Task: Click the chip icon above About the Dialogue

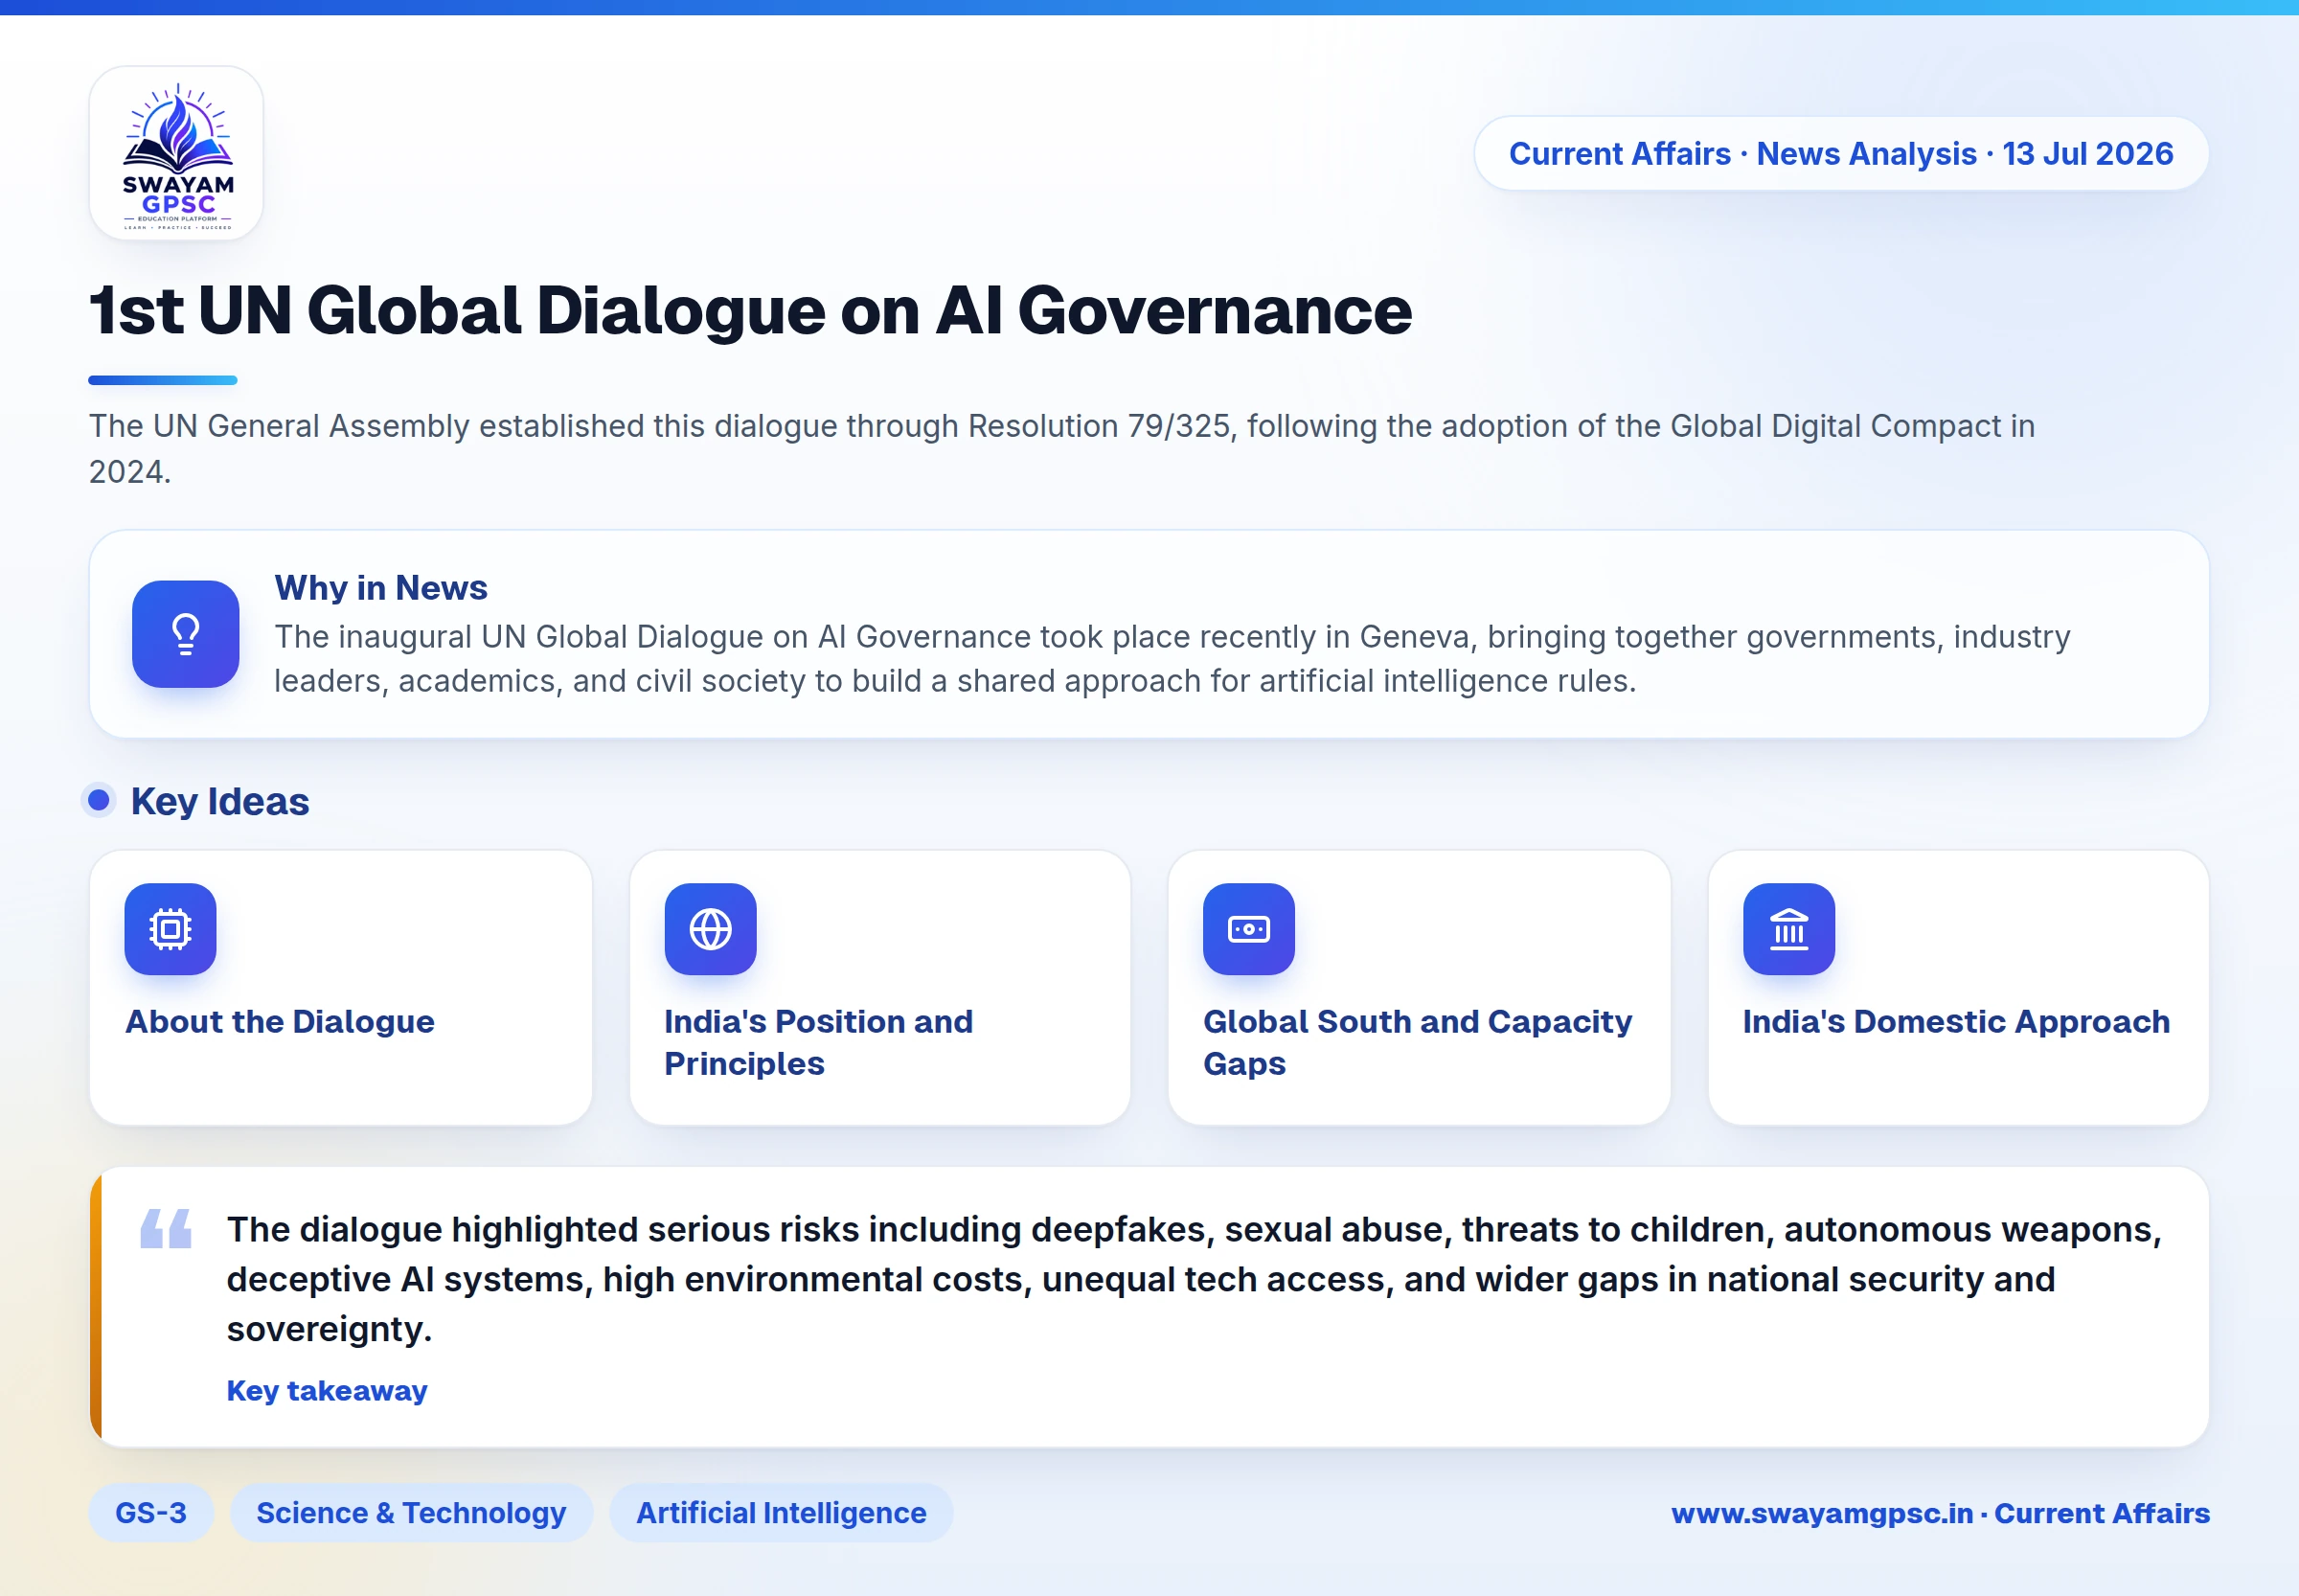Action: point(170,929)
